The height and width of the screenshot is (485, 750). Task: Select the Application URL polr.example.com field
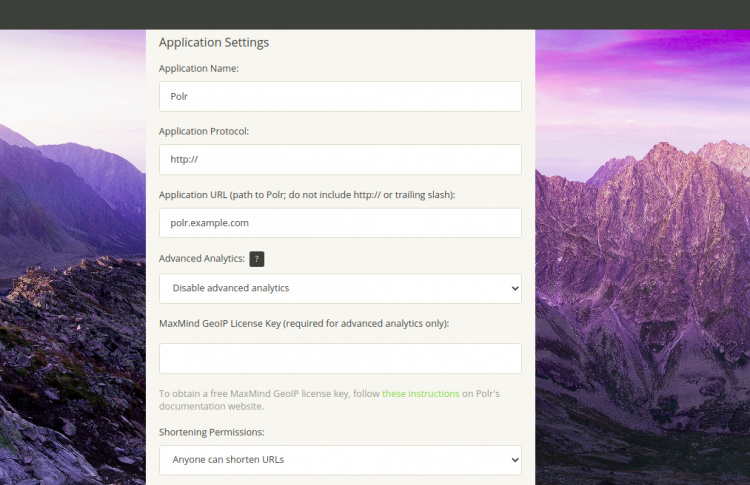click(x=340, y=223)
